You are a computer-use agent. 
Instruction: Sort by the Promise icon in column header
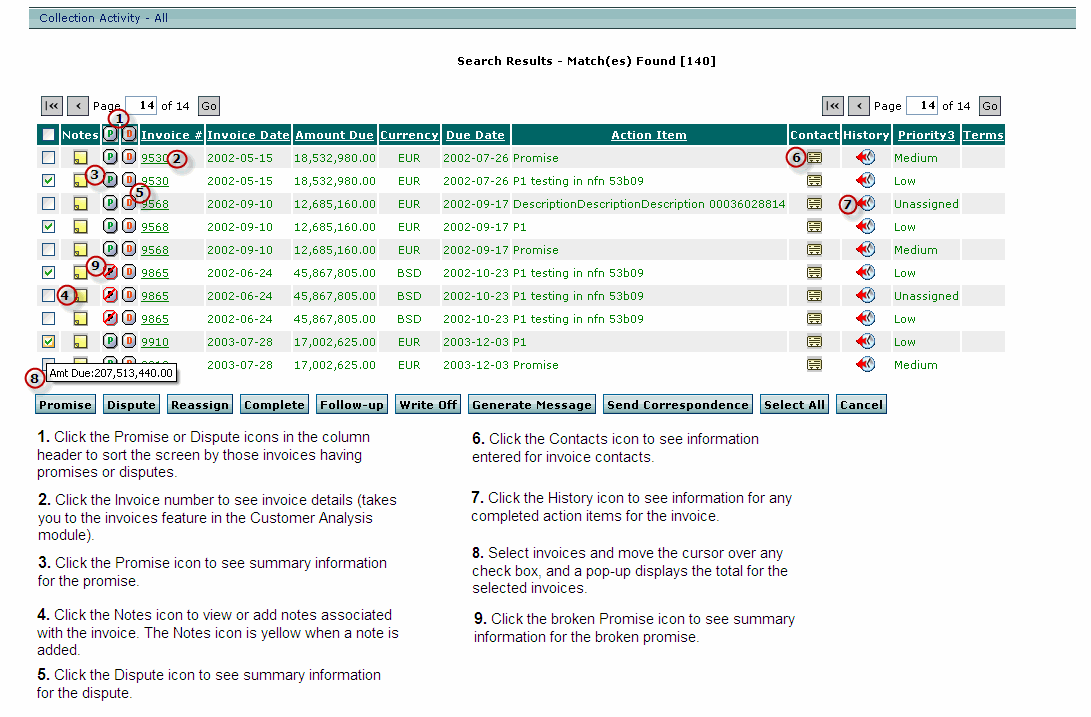point(110,134)
